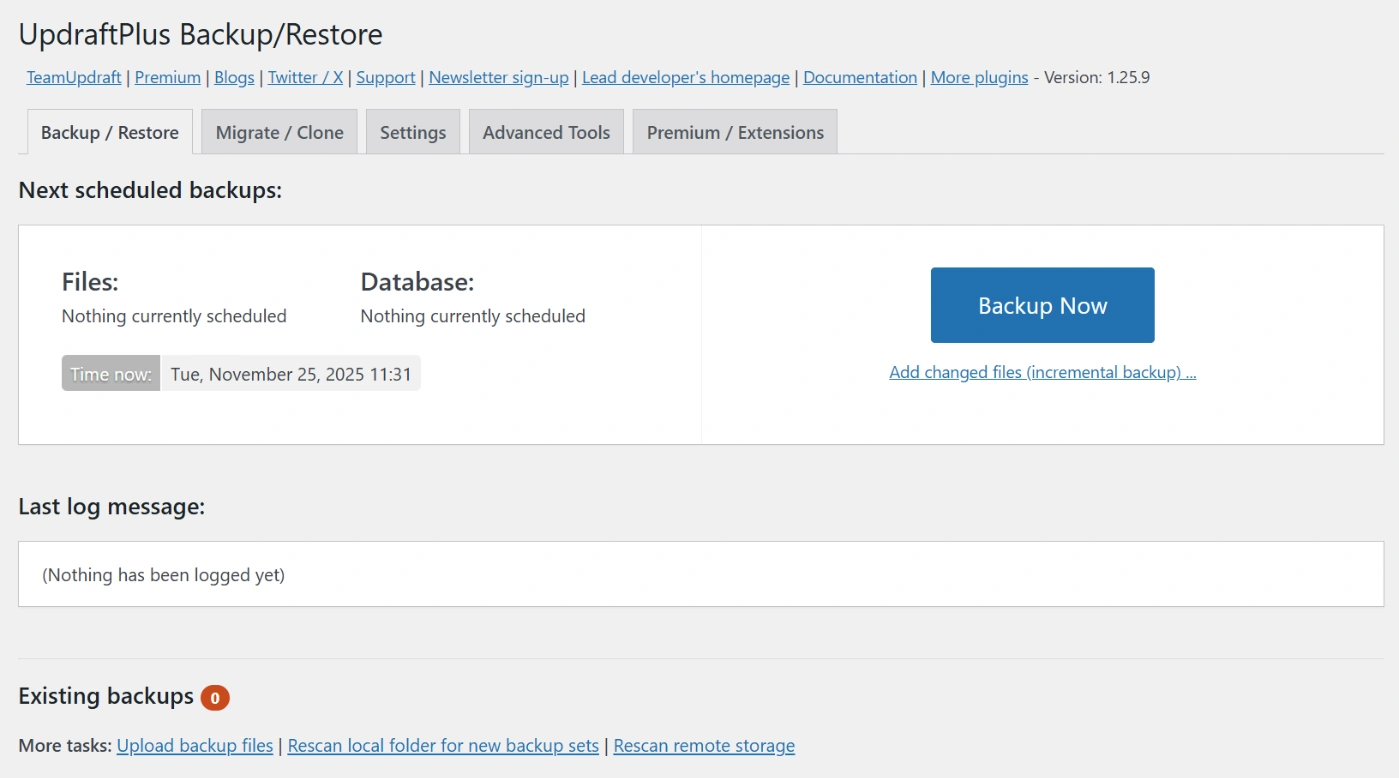Open the TeamUpdraft link
This screenshot has width=1399, height=778.
74,77
